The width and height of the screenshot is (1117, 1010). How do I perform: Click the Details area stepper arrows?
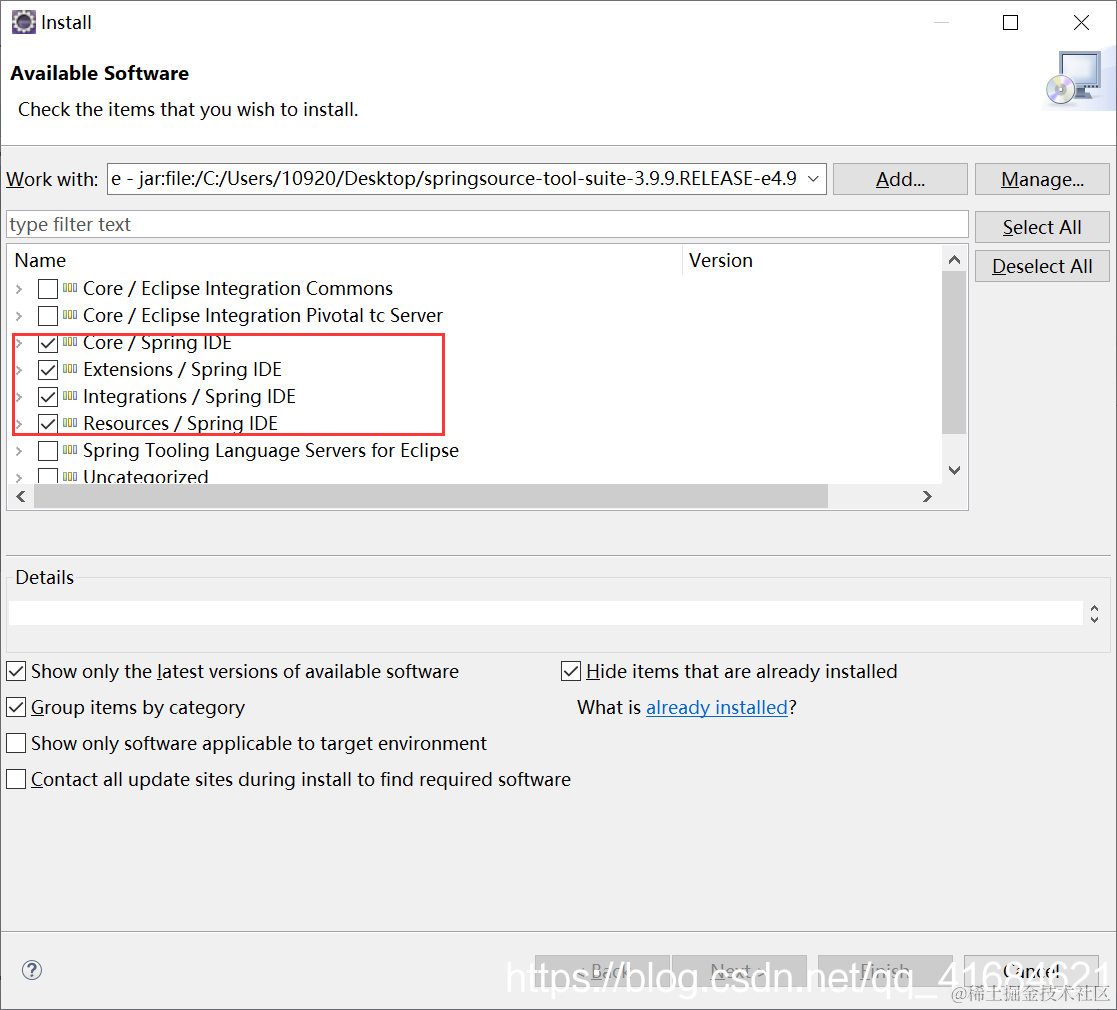[1094, 613]
